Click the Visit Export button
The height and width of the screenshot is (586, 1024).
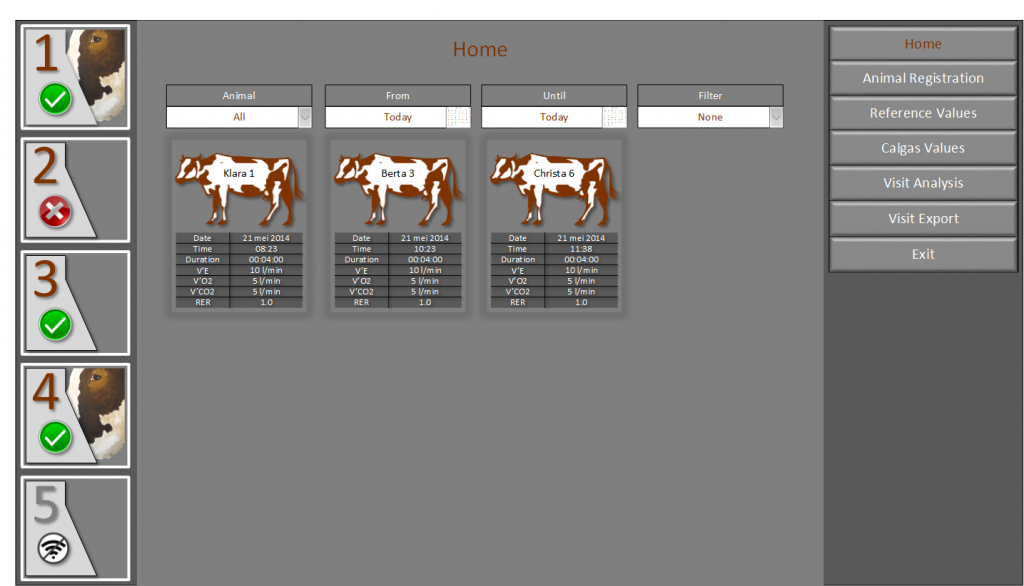coord(923,219)
